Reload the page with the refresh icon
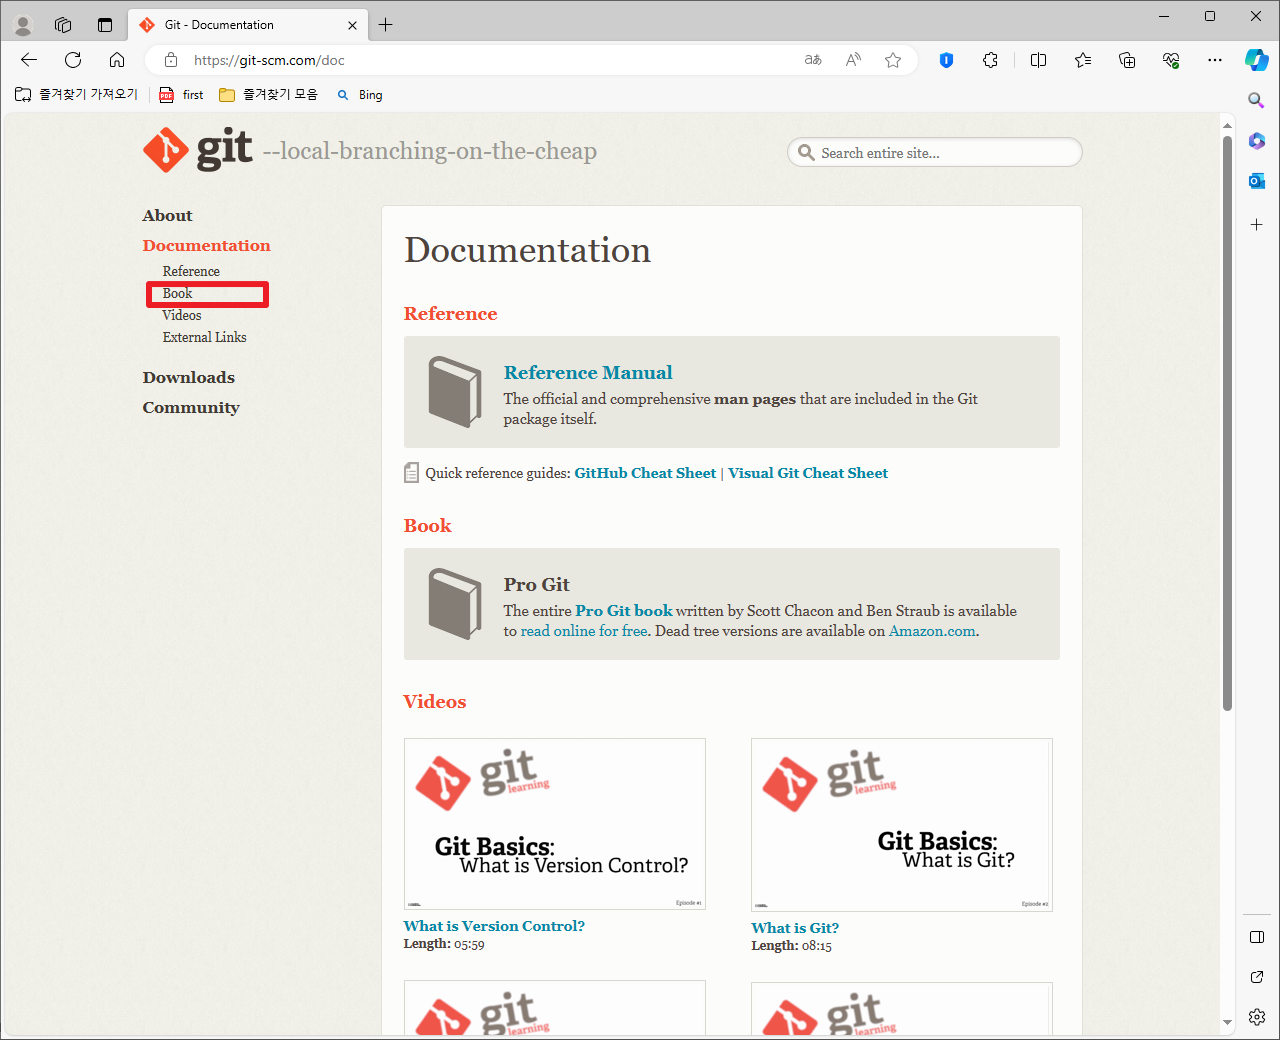 73,60
